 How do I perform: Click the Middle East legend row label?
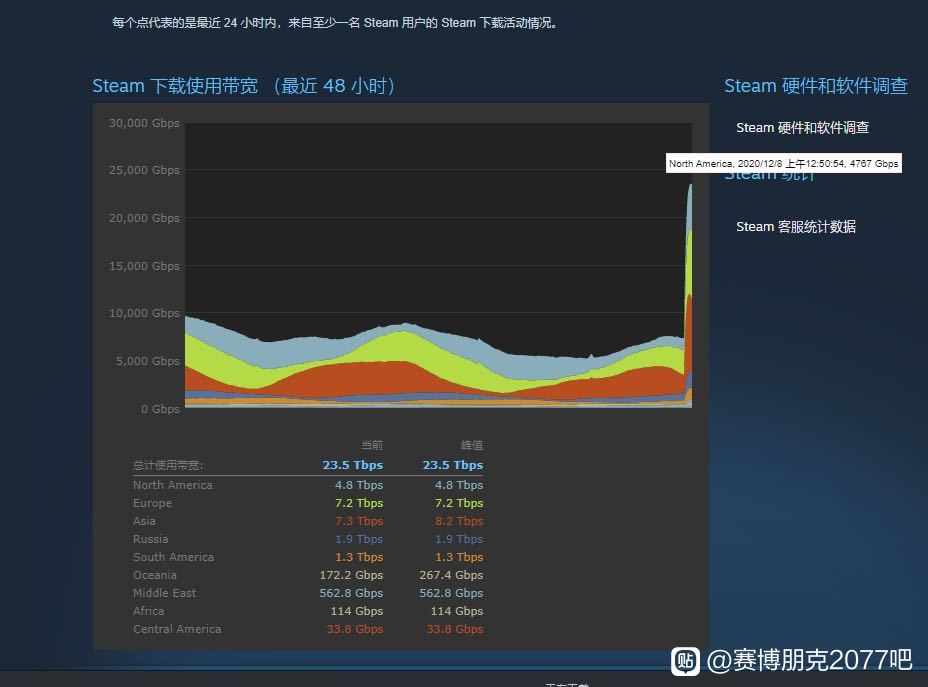click(164, 593)
